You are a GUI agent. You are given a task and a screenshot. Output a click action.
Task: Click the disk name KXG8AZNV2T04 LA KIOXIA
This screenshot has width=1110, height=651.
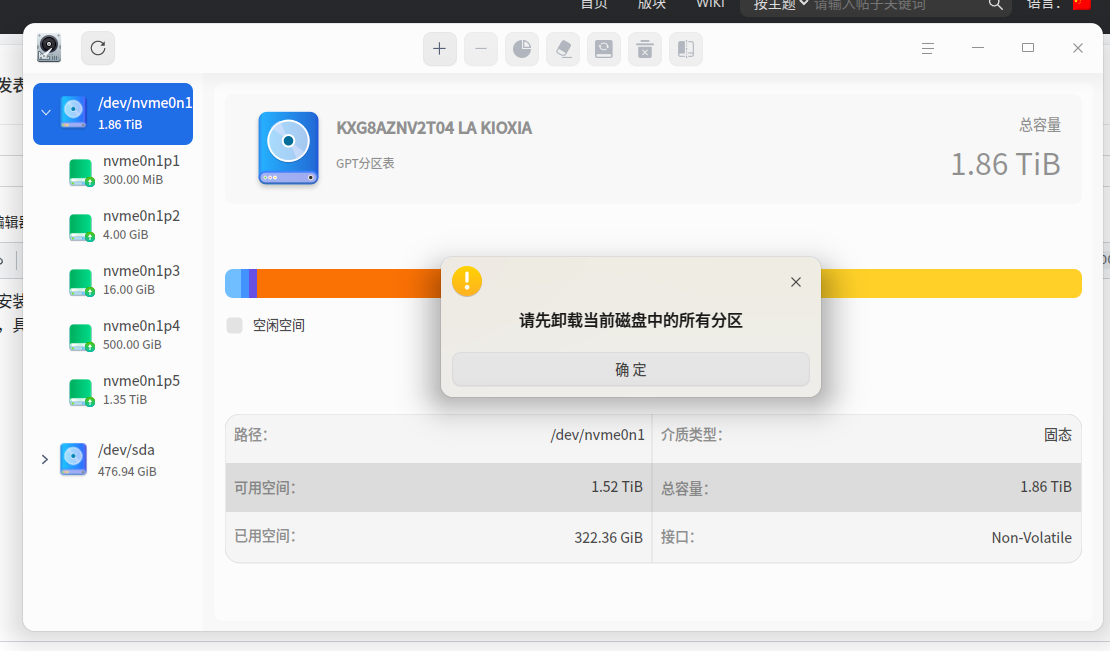coord(434,128)
